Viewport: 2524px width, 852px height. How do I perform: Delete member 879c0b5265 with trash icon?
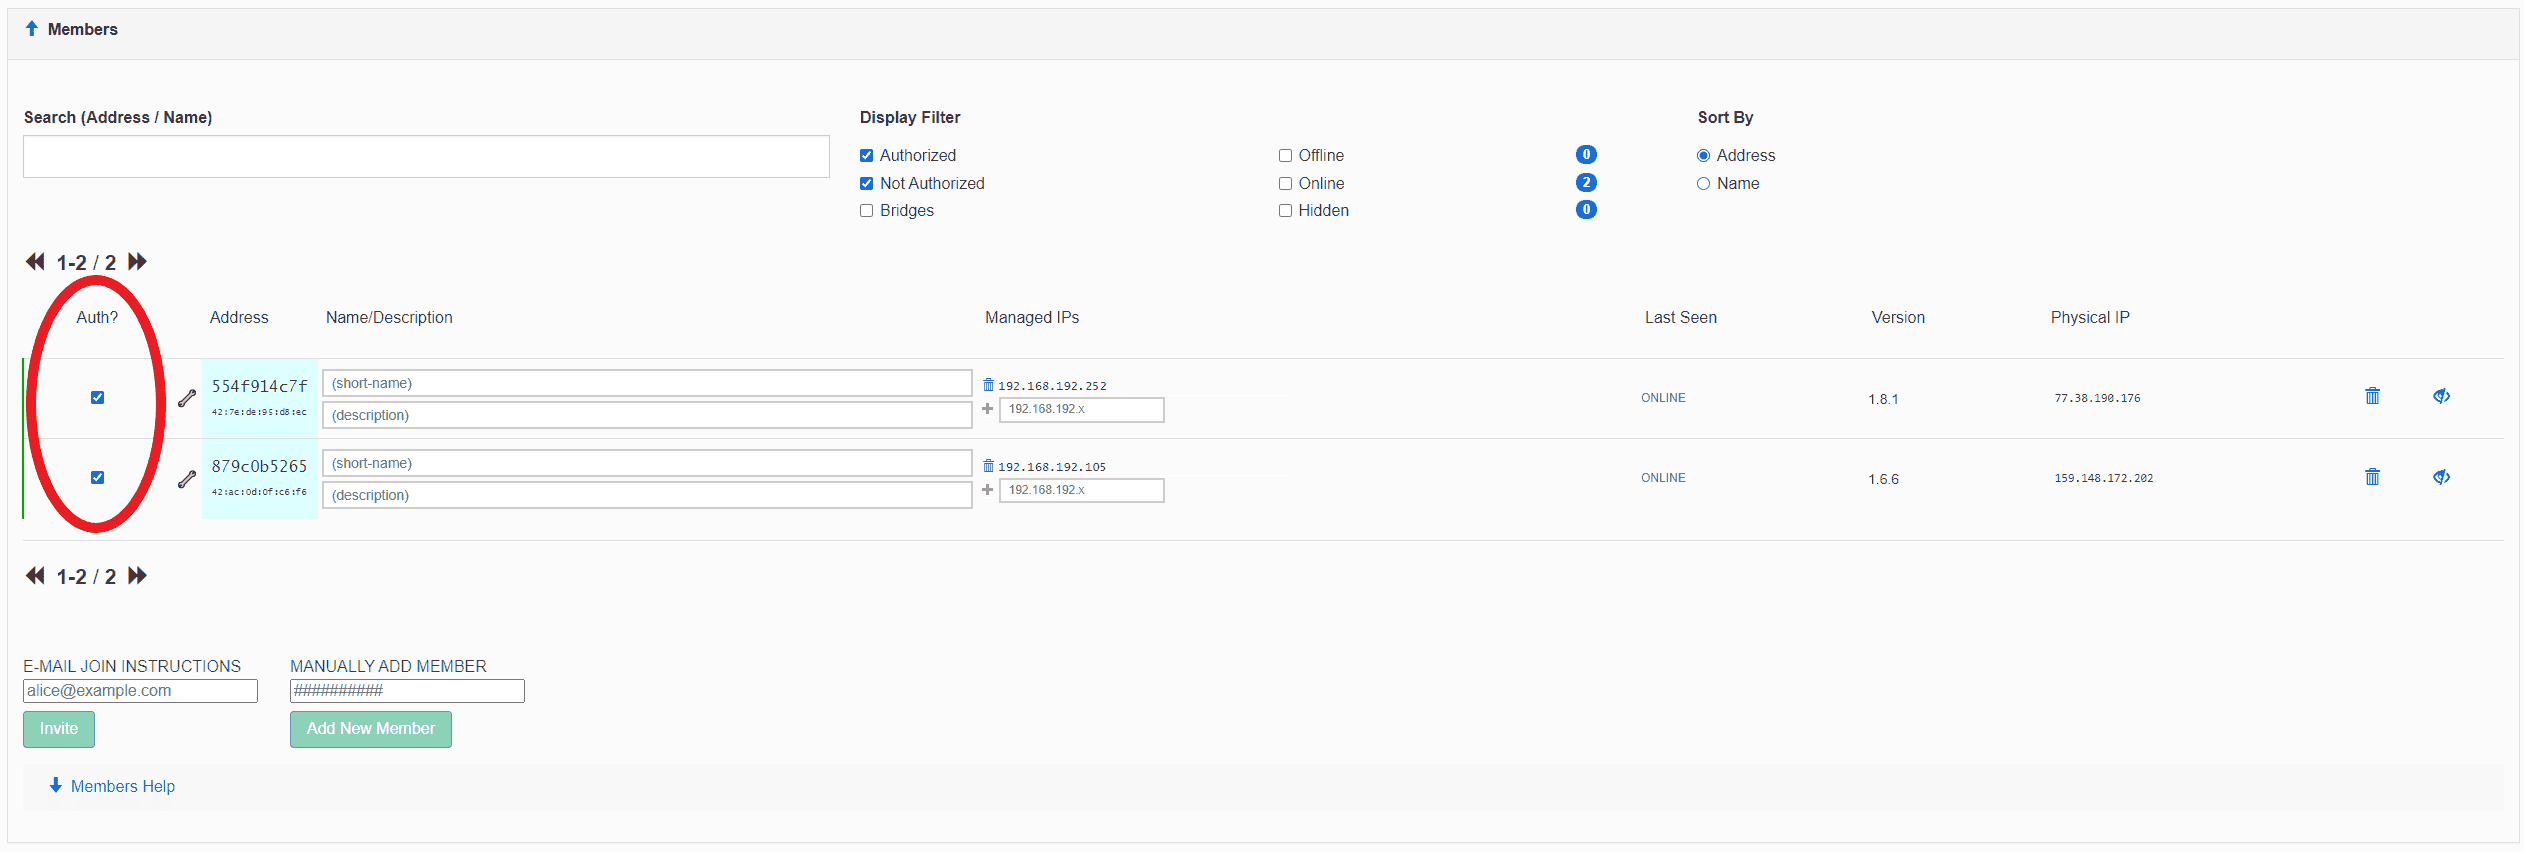[x=2372, y=477]
